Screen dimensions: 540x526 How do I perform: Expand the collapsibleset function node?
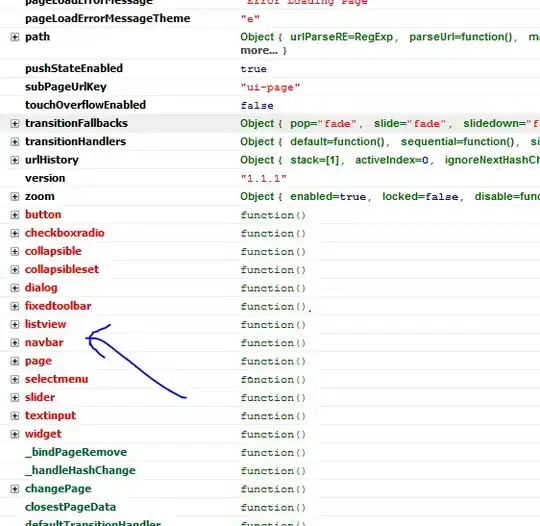coord(15,270)
